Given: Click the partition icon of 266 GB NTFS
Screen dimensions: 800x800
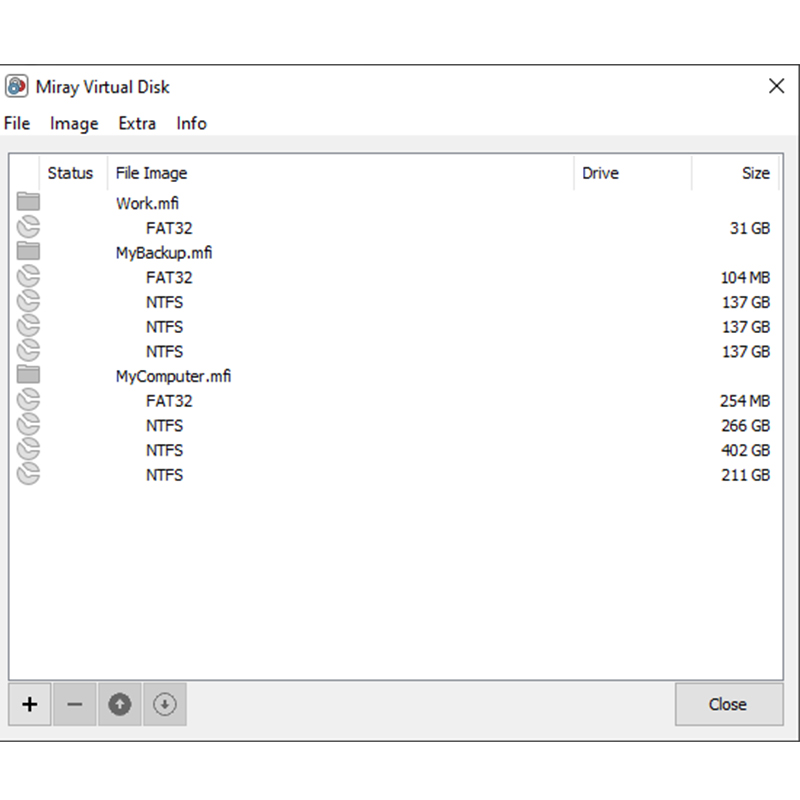Looking at the screenshot, I should pos(28,424).
